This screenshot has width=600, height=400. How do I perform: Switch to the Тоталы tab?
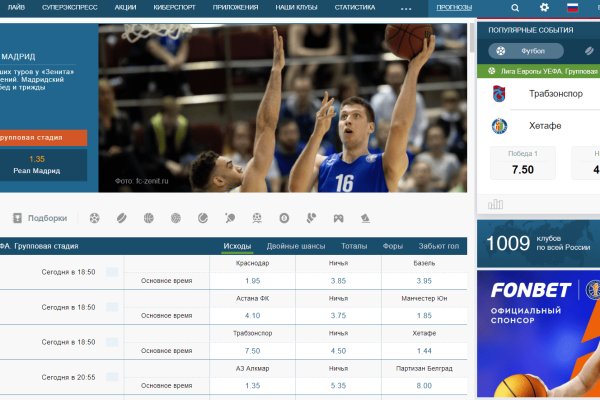click(x=354, y=246)
